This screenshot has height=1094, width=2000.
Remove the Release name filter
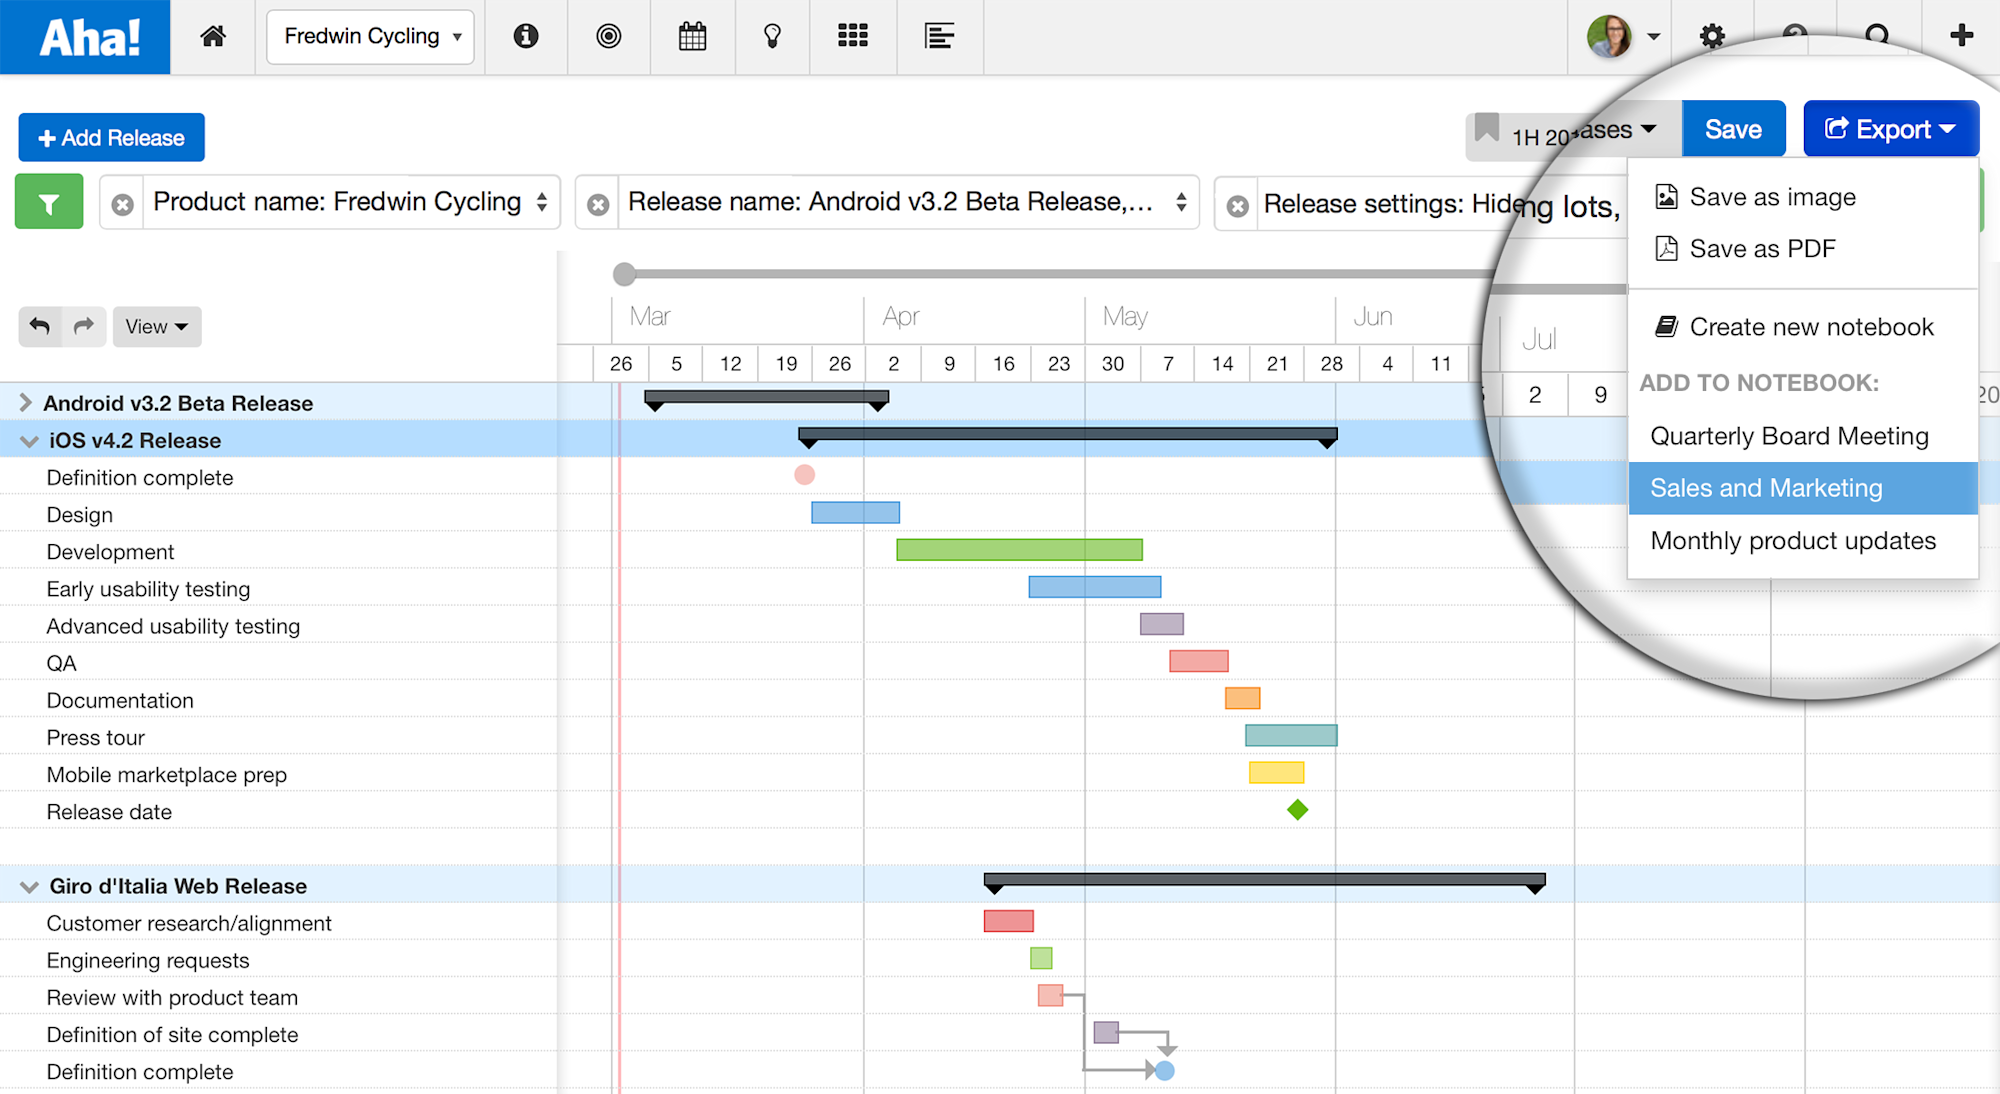598,204
